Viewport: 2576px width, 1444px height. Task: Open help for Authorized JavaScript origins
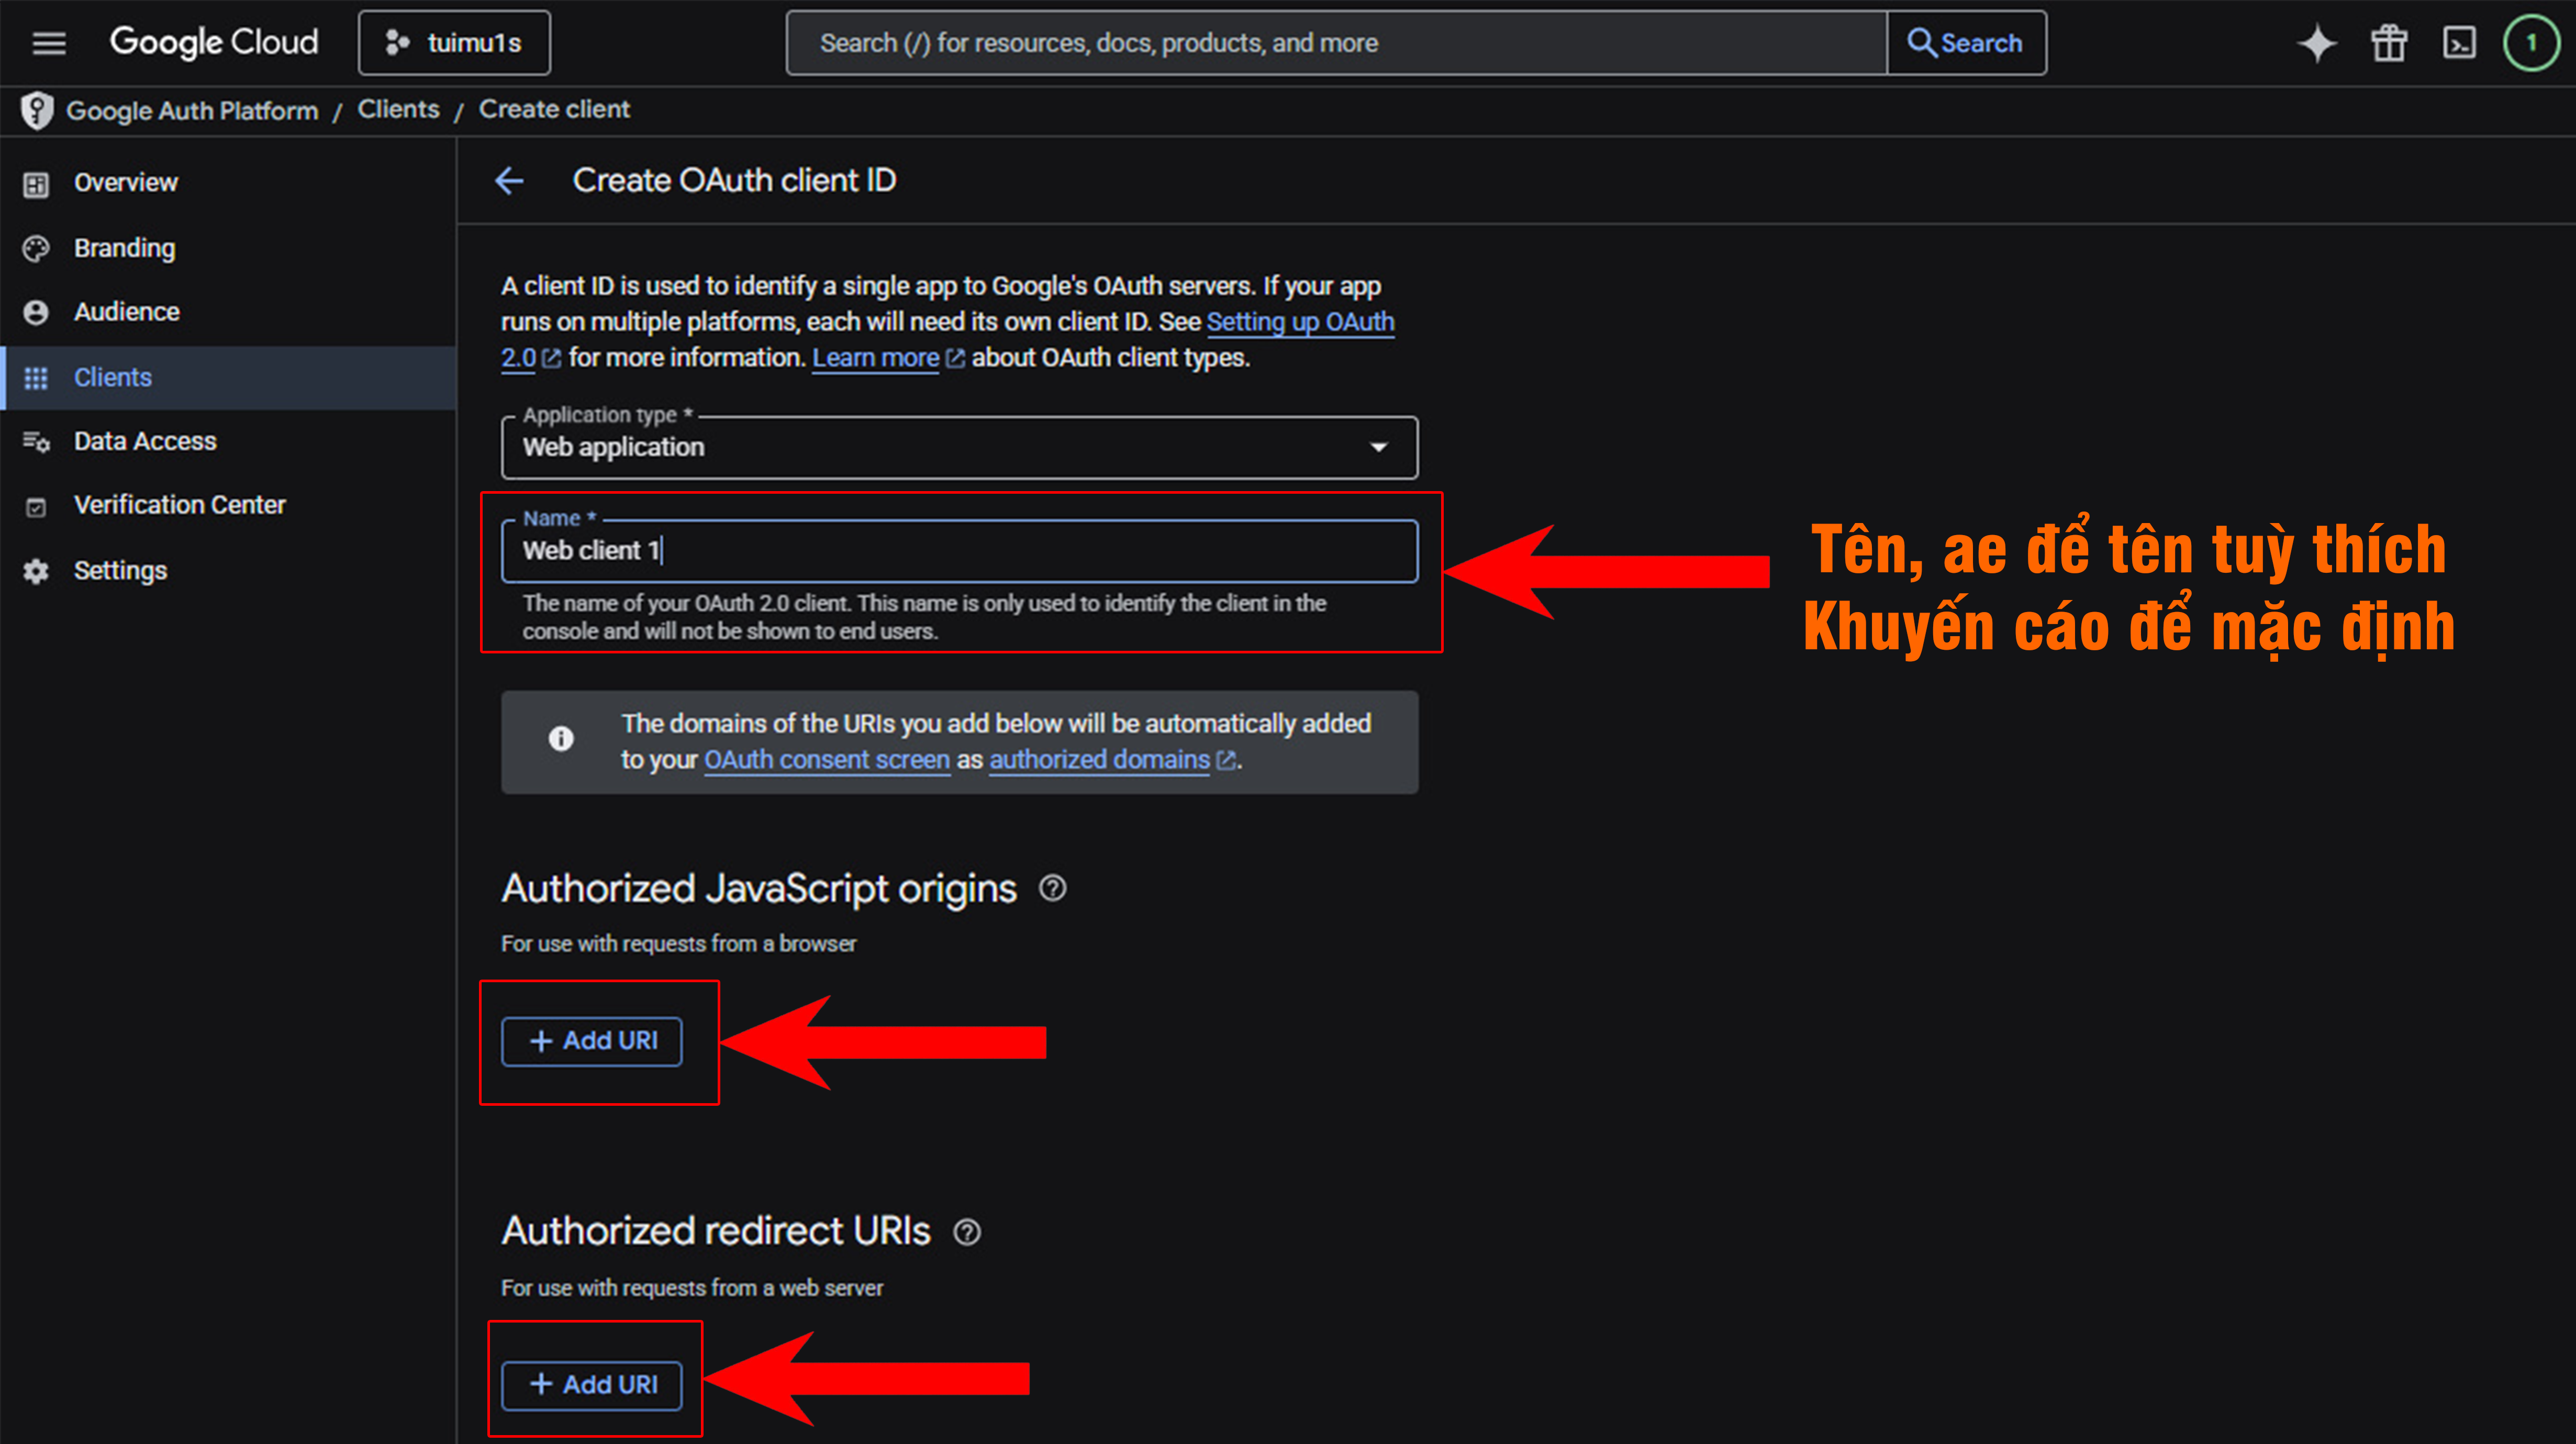(1052, 888)
